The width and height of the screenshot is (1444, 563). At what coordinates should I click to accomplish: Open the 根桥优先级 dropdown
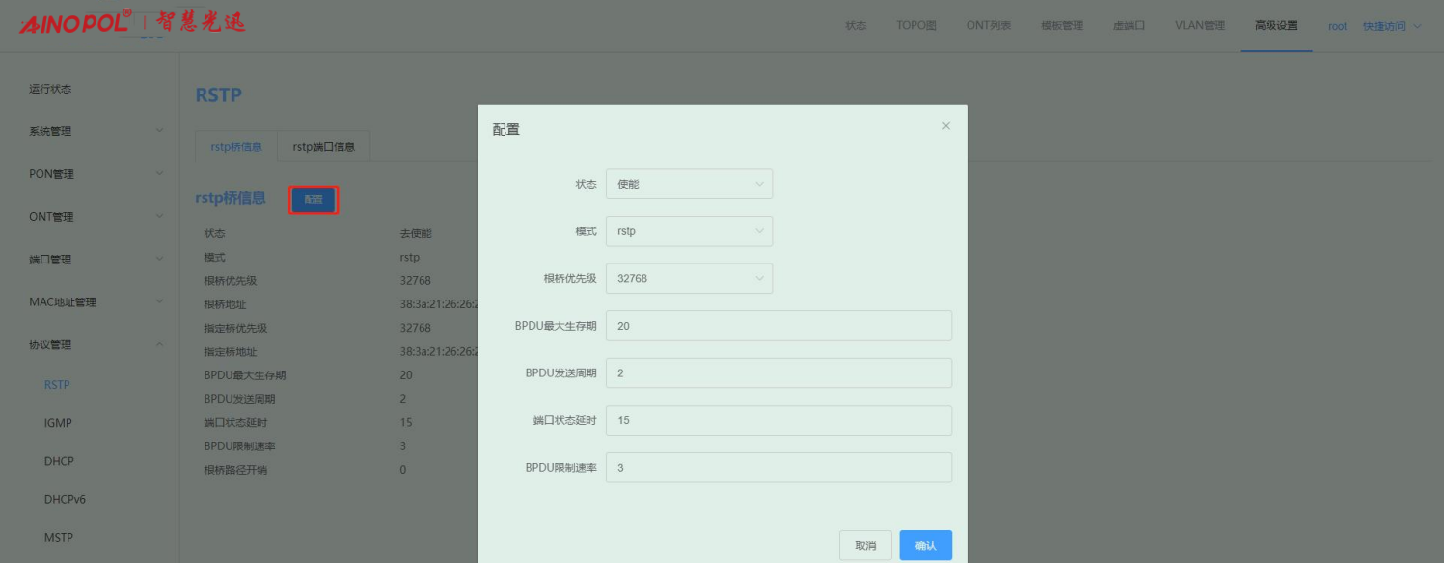[x=689, y=278]
